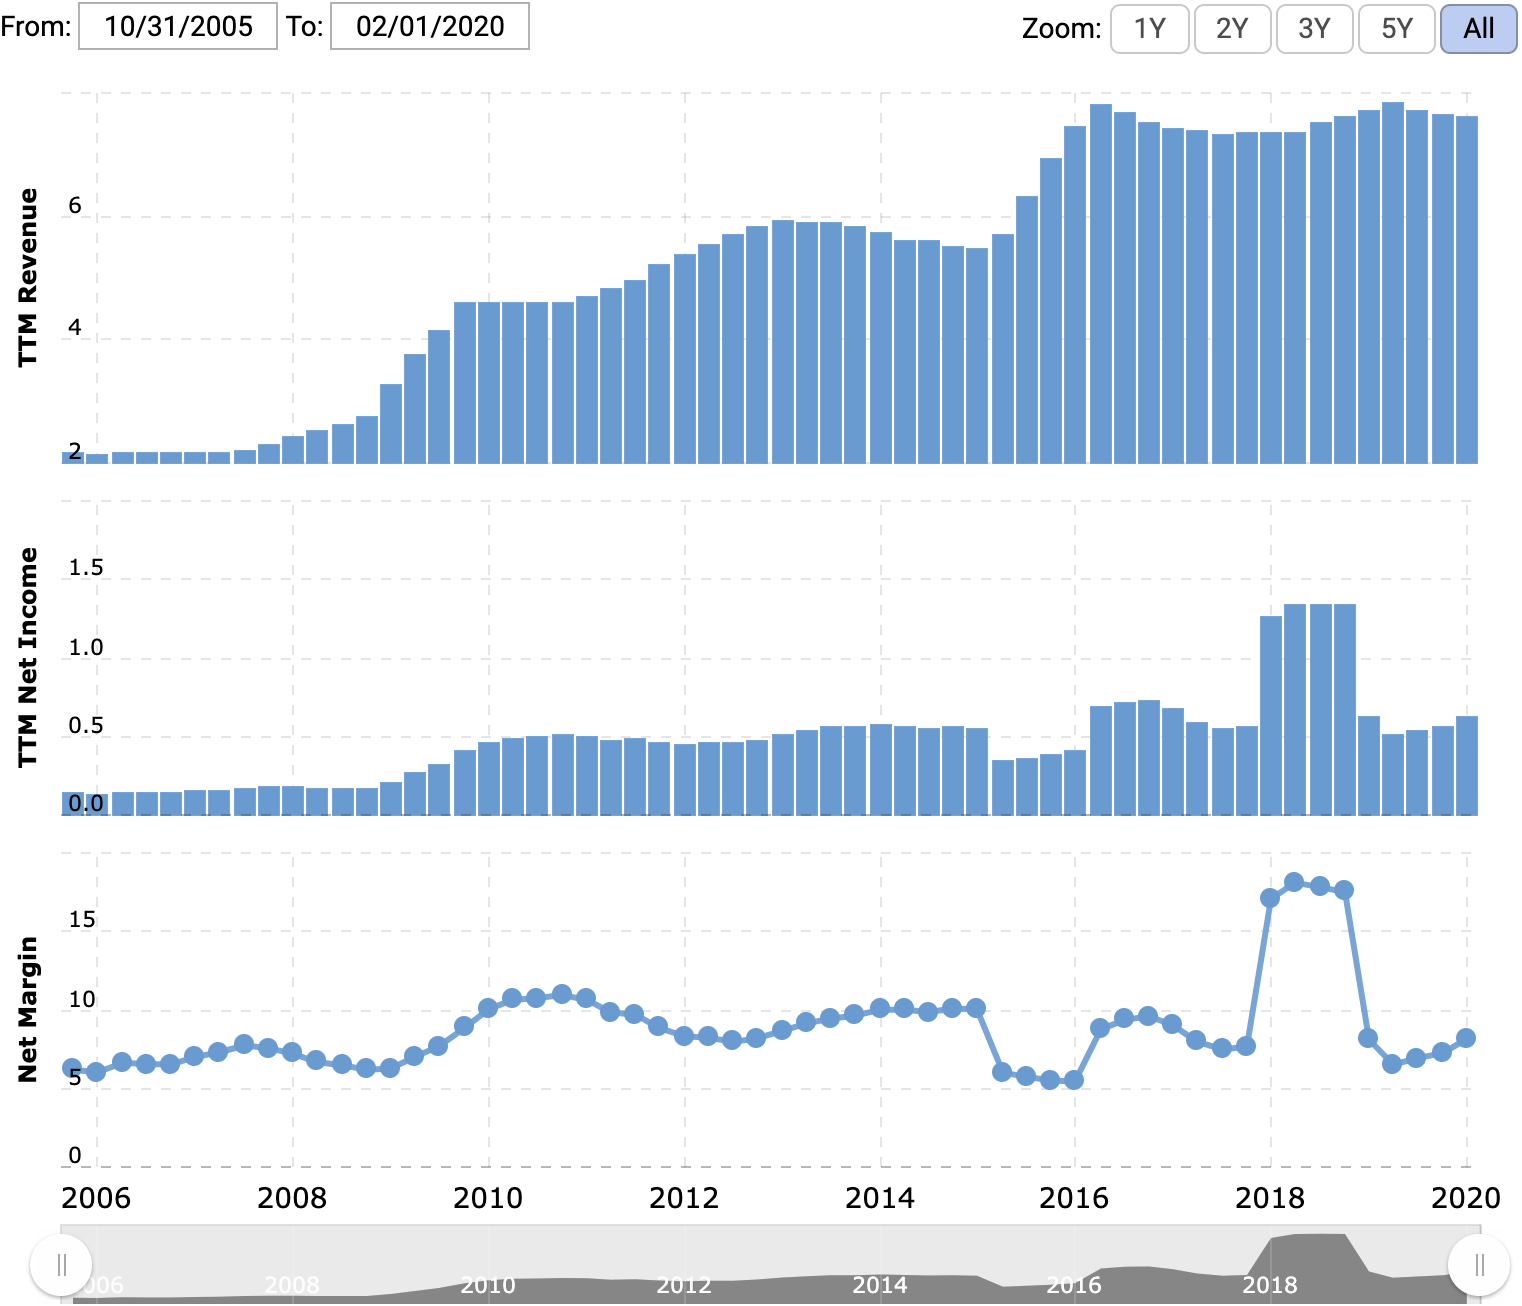Select the 1Y zoom button
The width and height of the screenshot is (1522, 1306).
click(x=1150, y=29)
